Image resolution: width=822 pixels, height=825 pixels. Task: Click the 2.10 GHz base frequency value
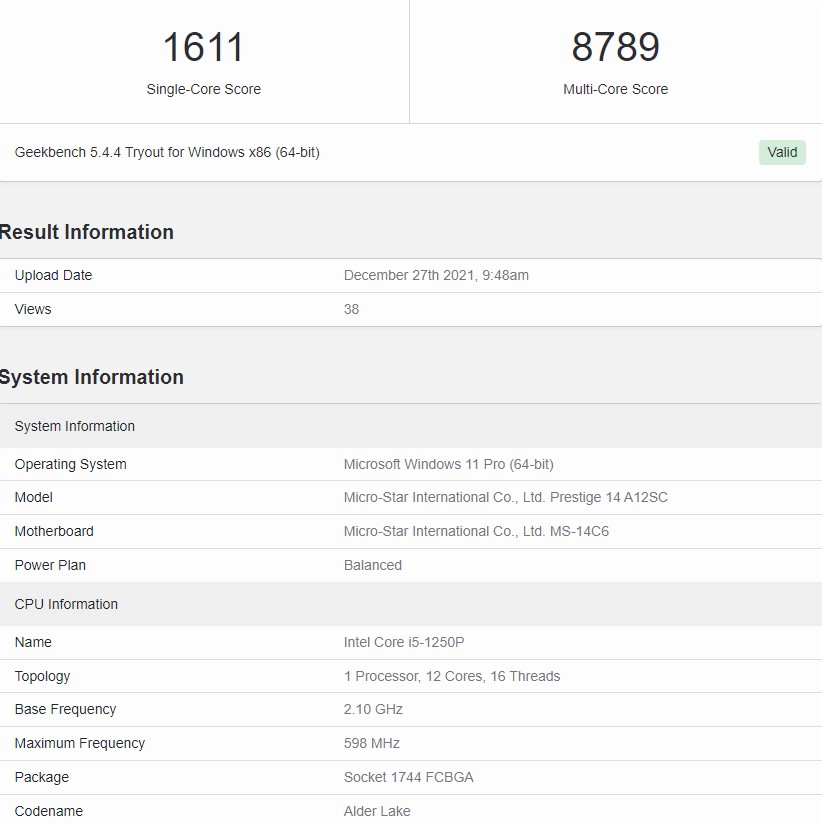pyautogui.click(x=373, y=710)
